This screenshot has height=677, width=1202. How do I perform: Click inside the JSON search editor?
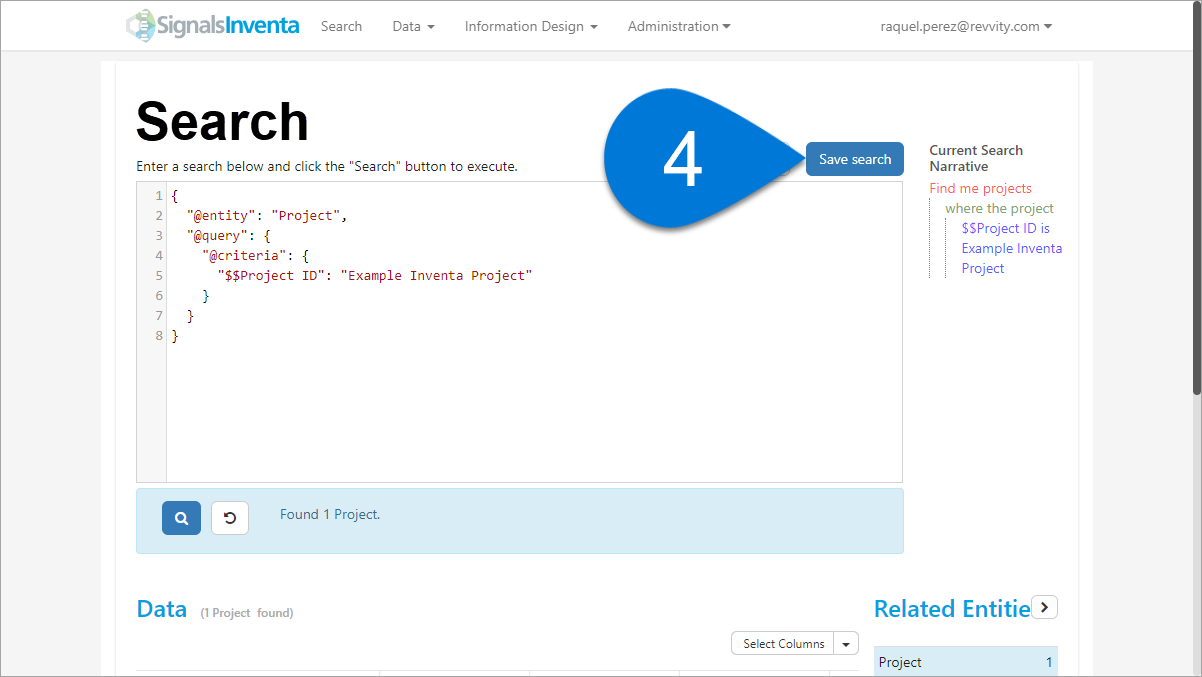(x=534, y=332)
